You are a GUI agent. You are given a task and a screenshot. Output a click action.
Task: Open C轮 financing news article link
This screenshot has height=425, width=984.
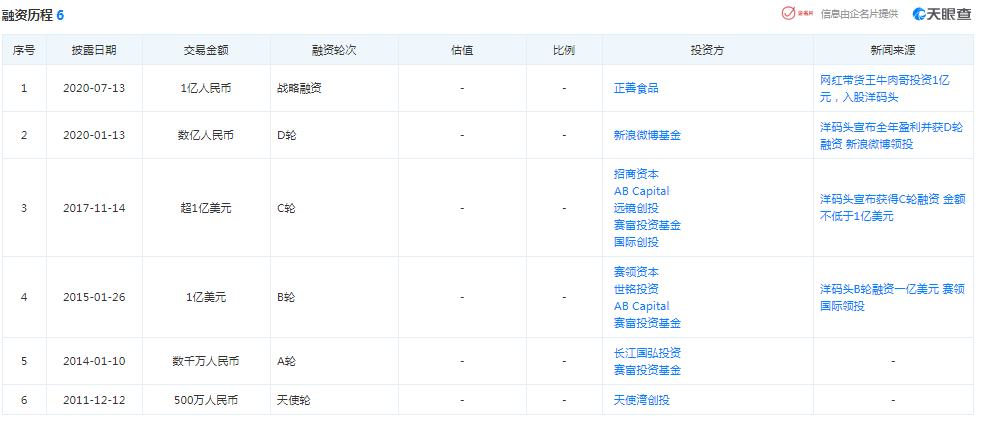point(891,207)
